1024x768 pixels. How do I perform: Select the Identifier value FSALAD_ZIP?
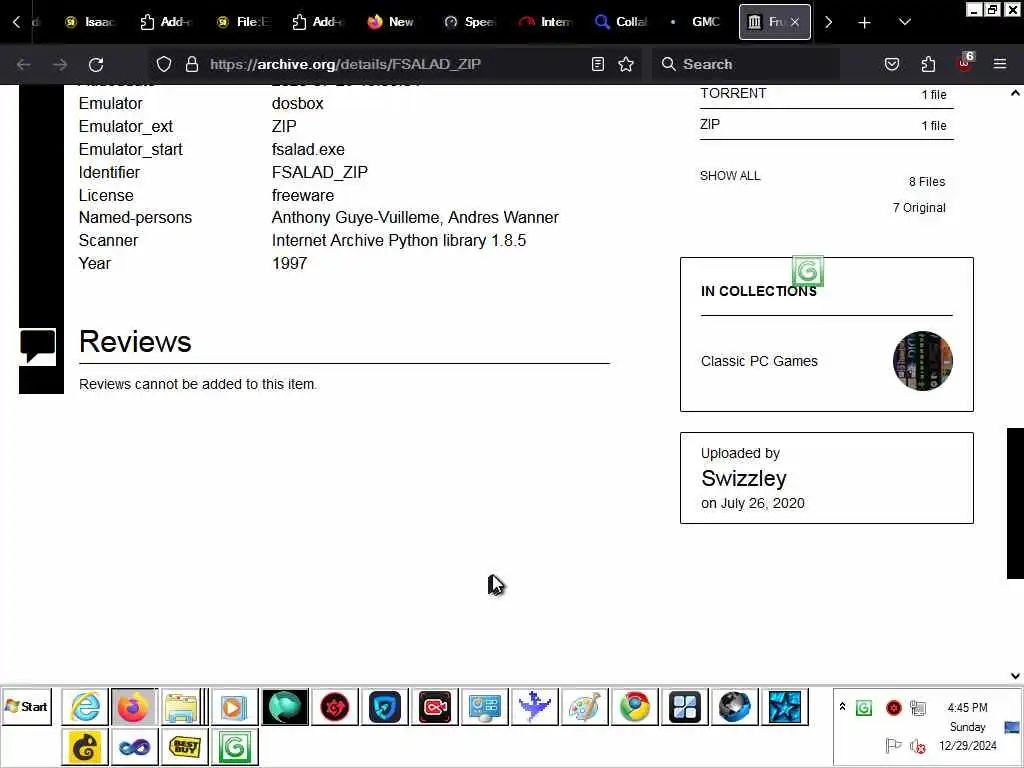(319, 172)
